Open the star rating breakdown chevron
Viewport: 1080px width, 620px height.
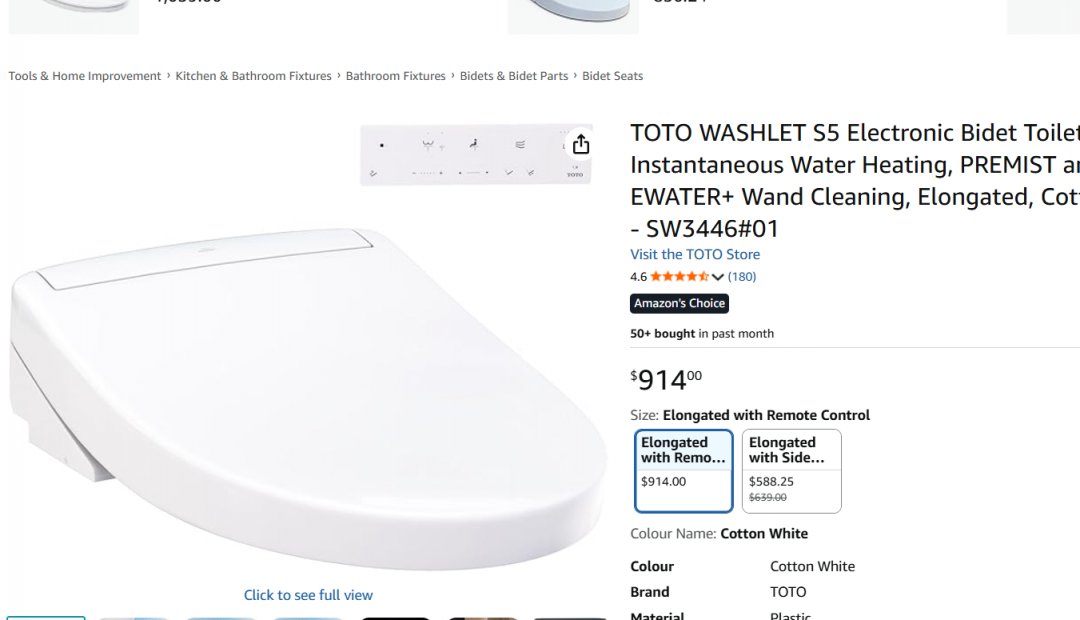pyautogui.click(x=718, y=277)
